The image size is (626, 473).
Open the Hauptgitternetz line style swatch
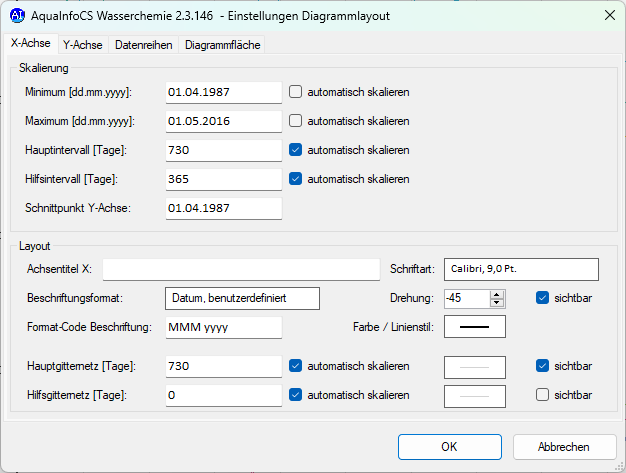point(475,367)
